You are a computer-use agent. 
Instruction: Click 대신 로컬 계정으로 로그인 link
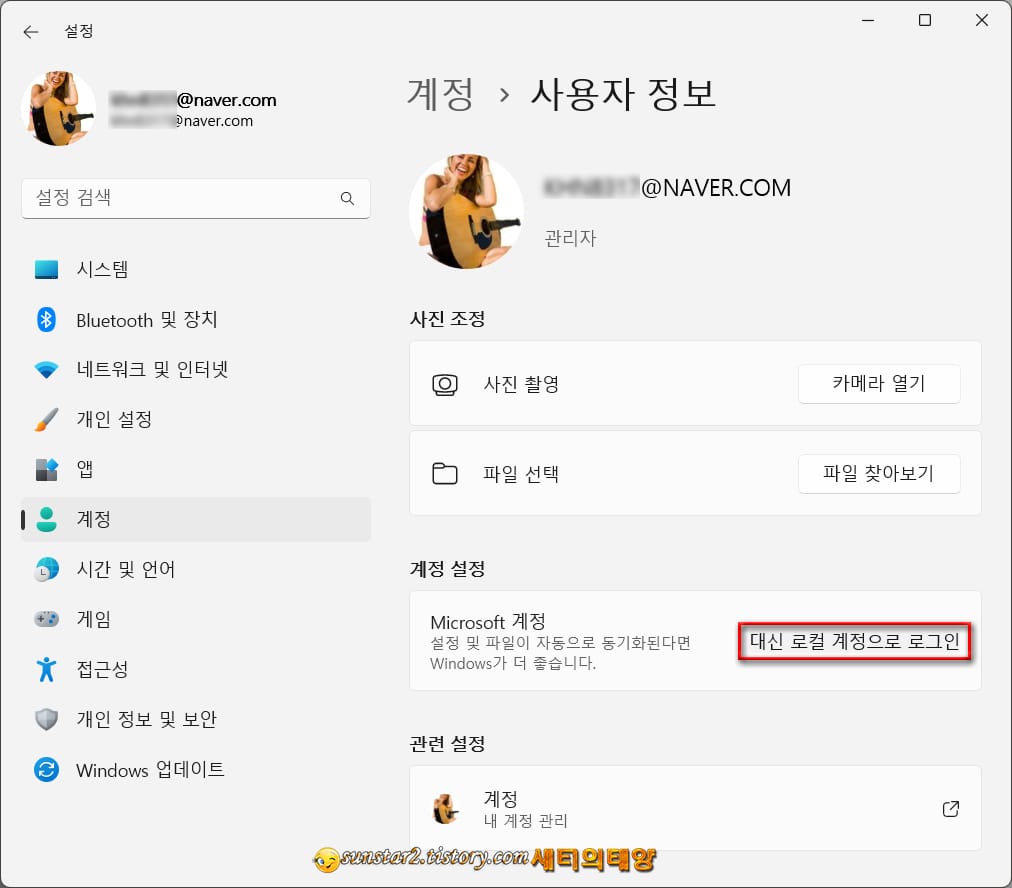[x=855, y=641]
